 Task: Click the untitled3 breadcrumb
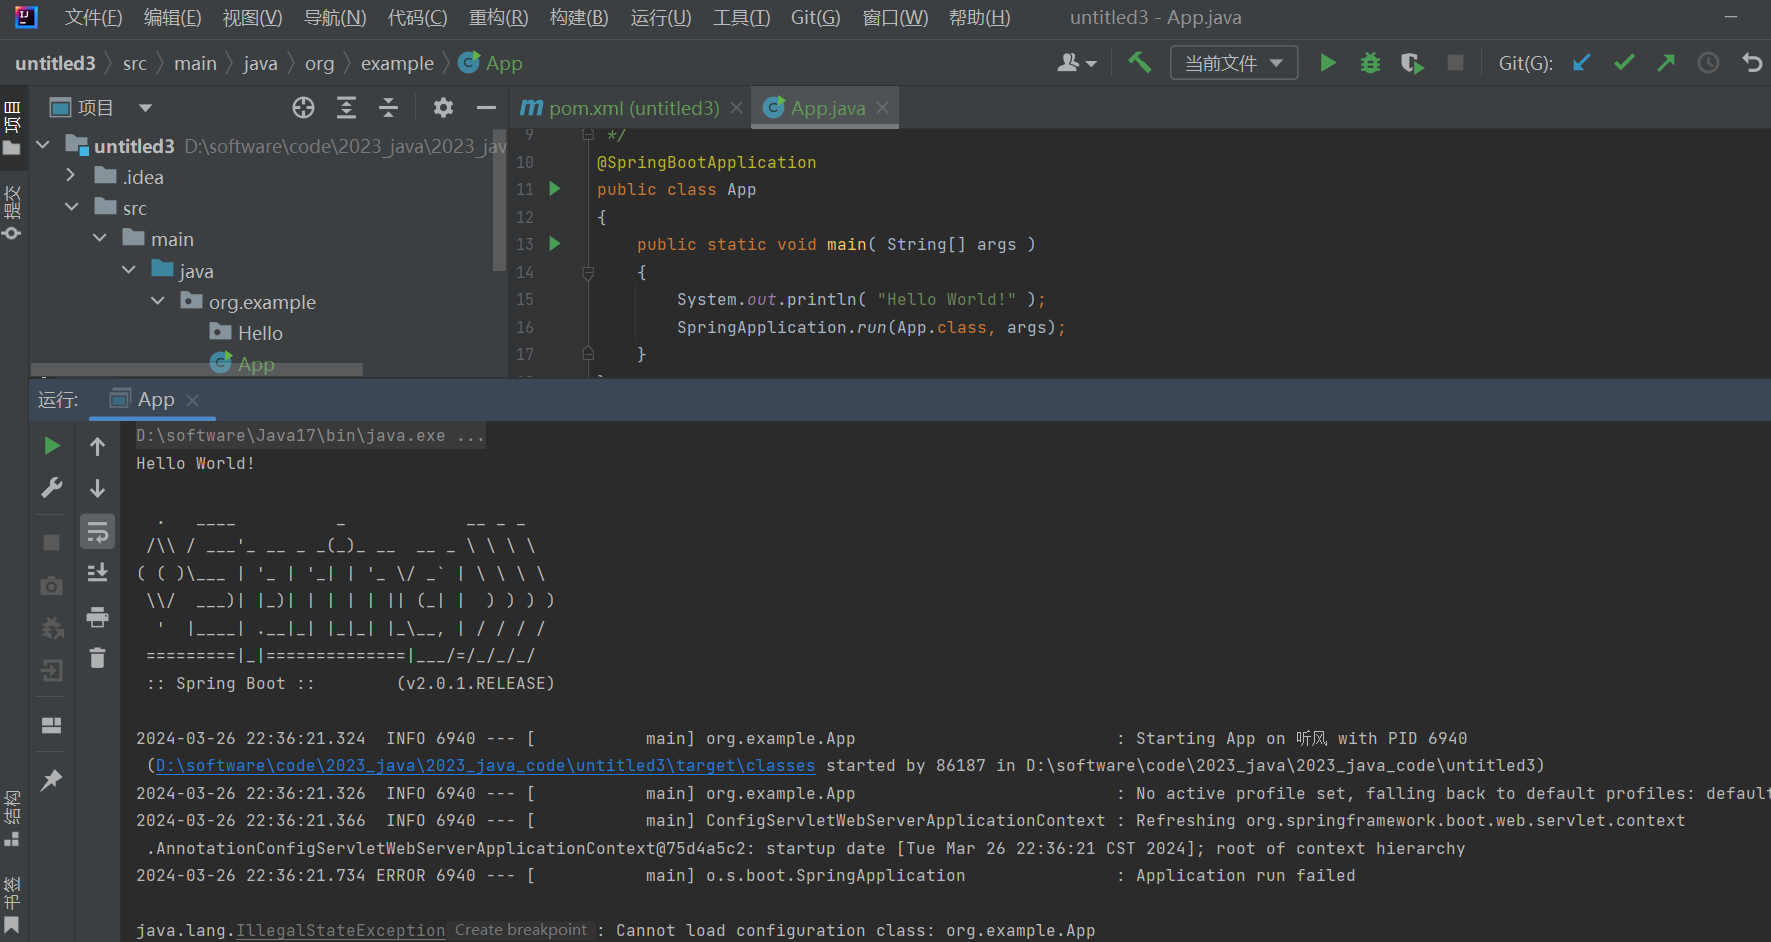pyautogui.click(x=55, y=63)
